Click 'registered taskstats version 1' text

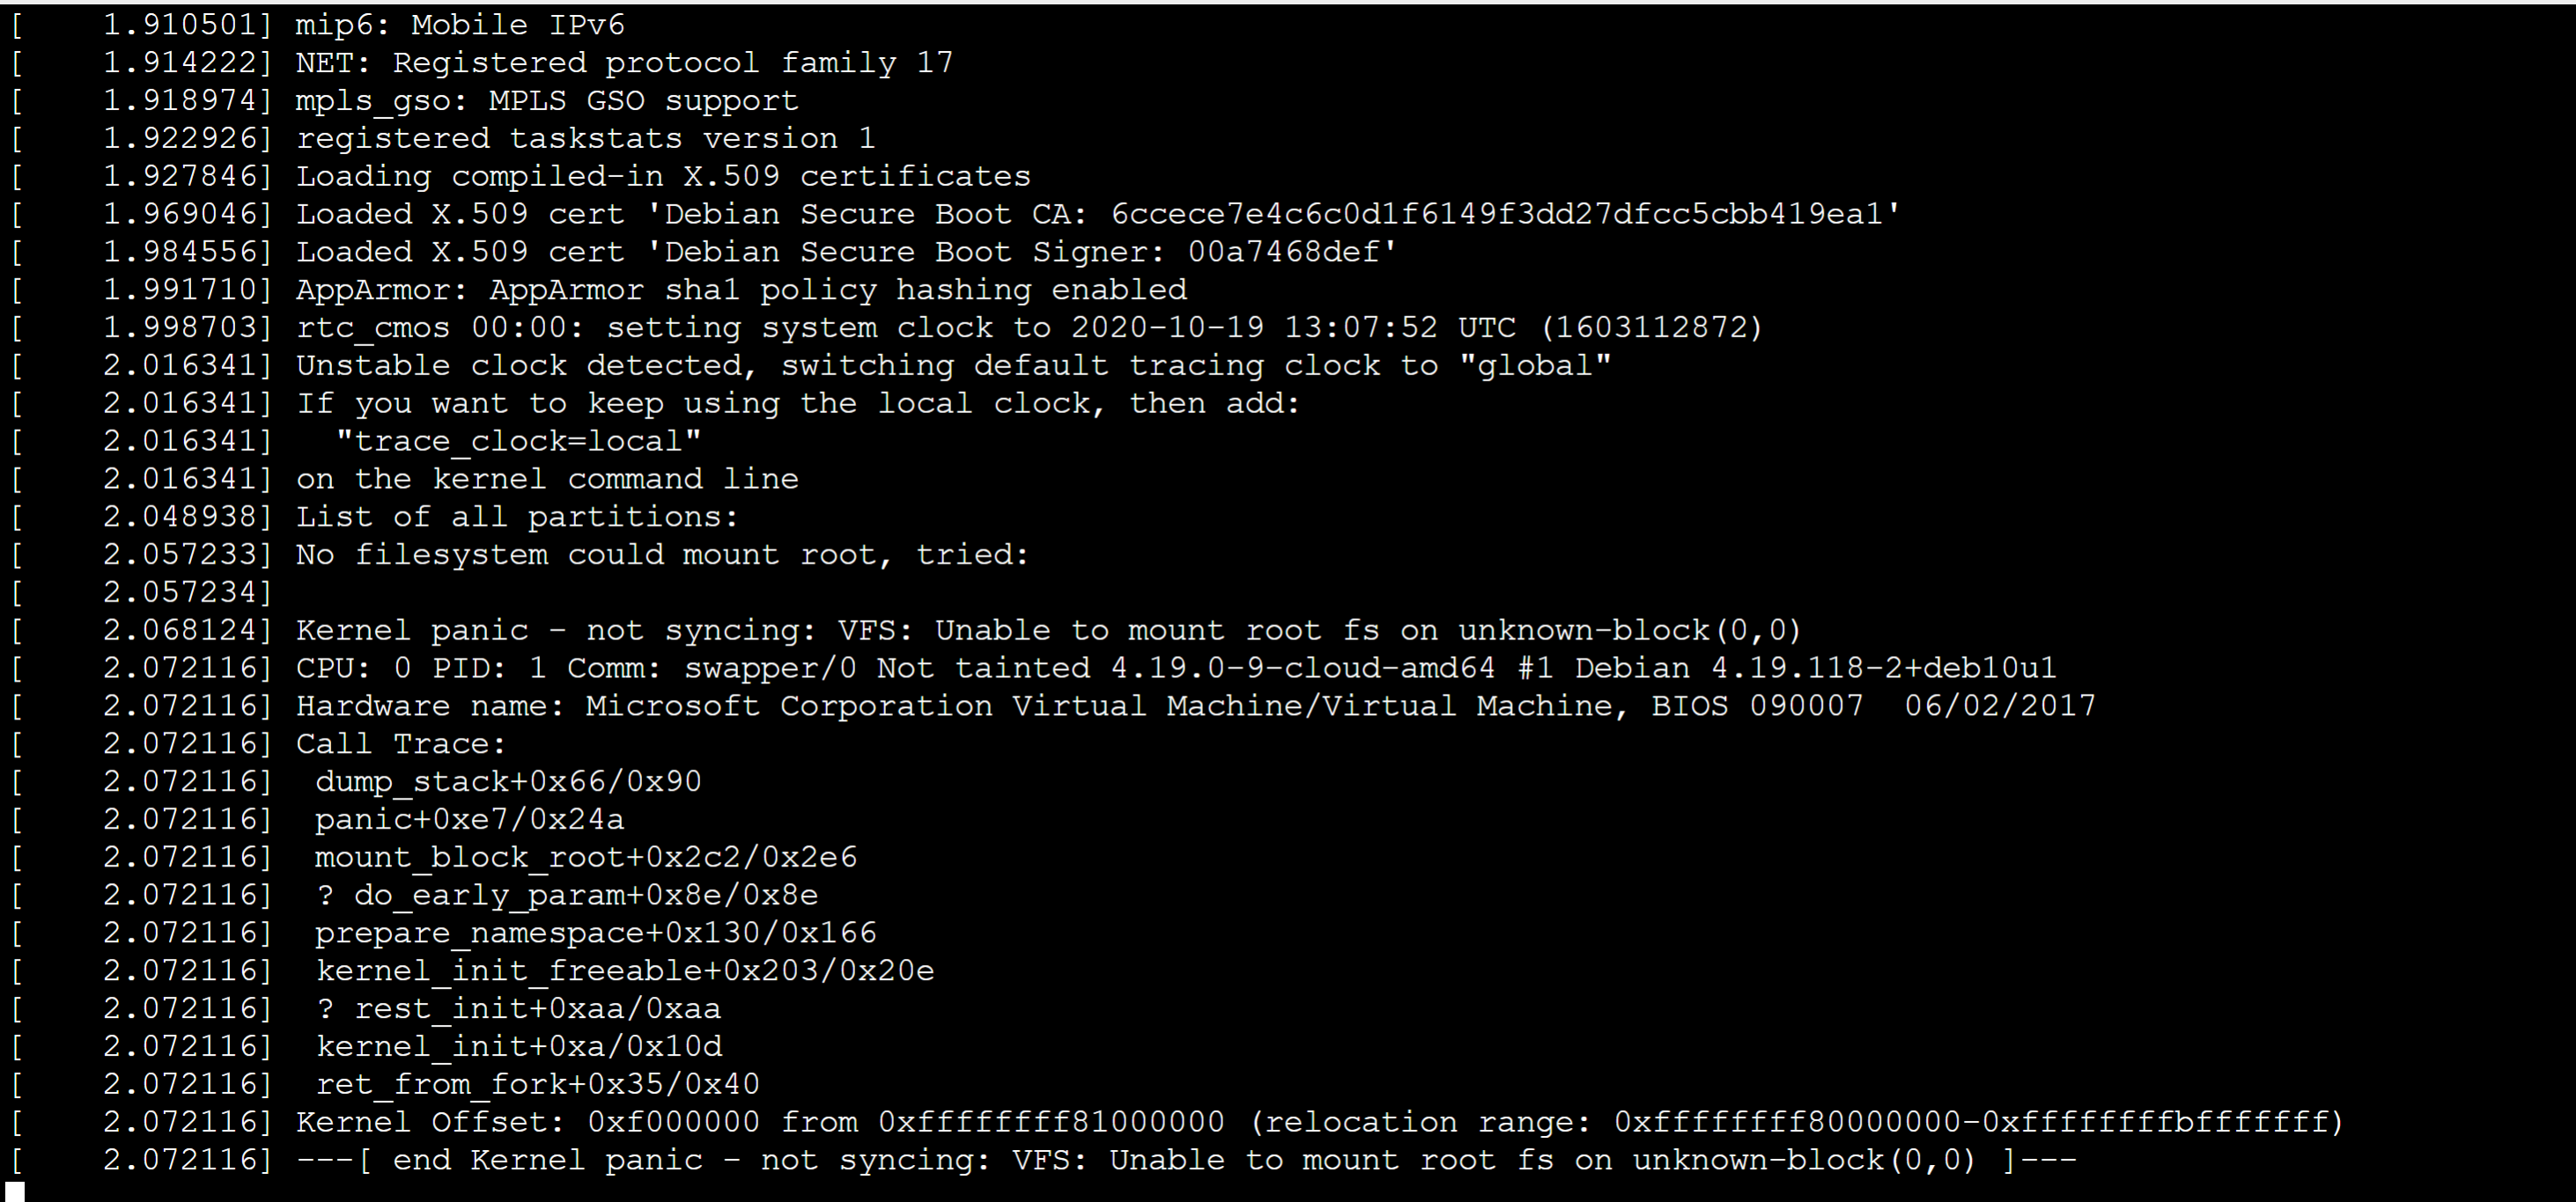585,138
